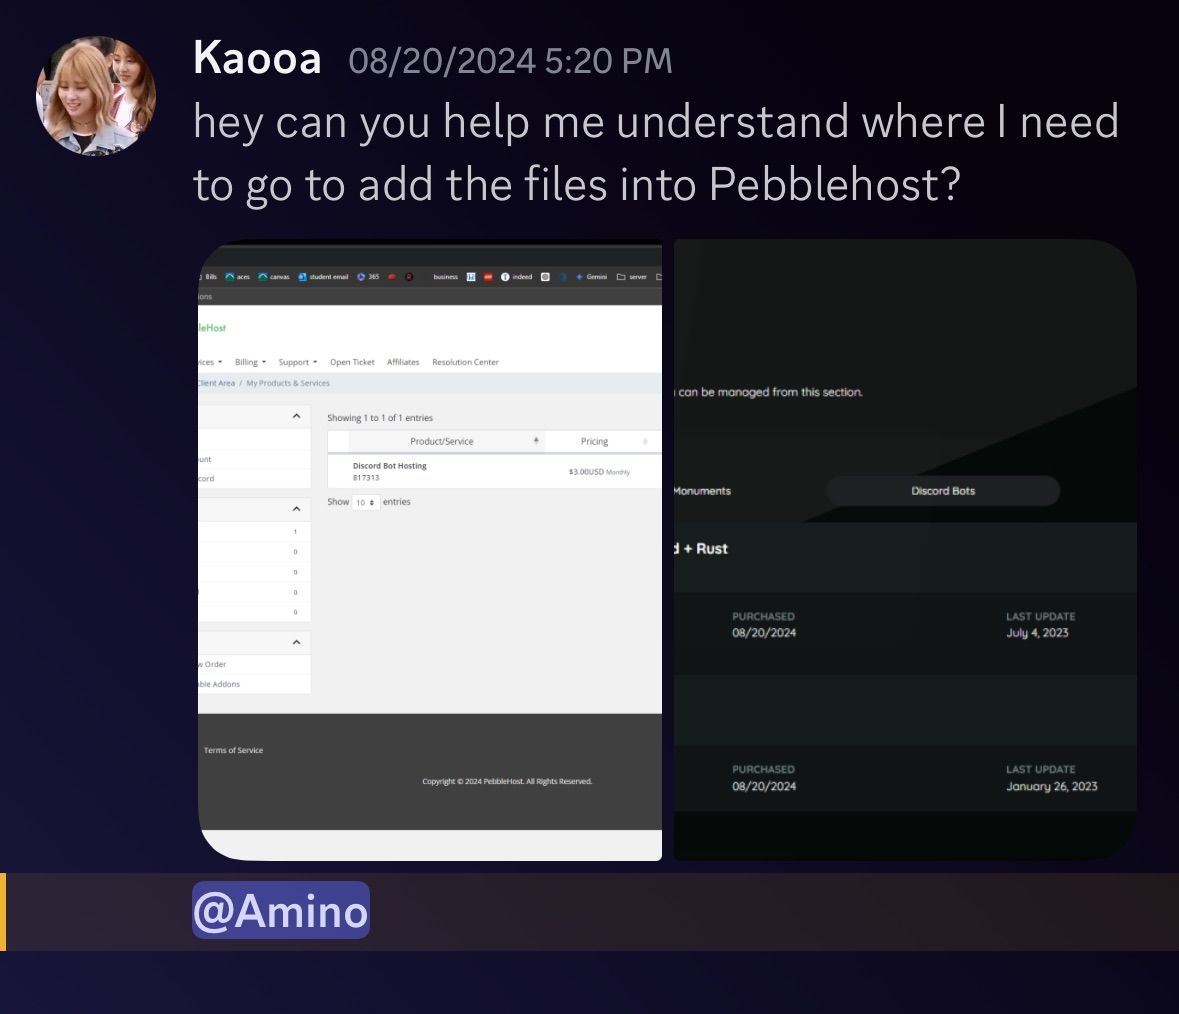Expand the Billing dropdown menu
The image size is (1179, 1014).
tap(250, 362)
